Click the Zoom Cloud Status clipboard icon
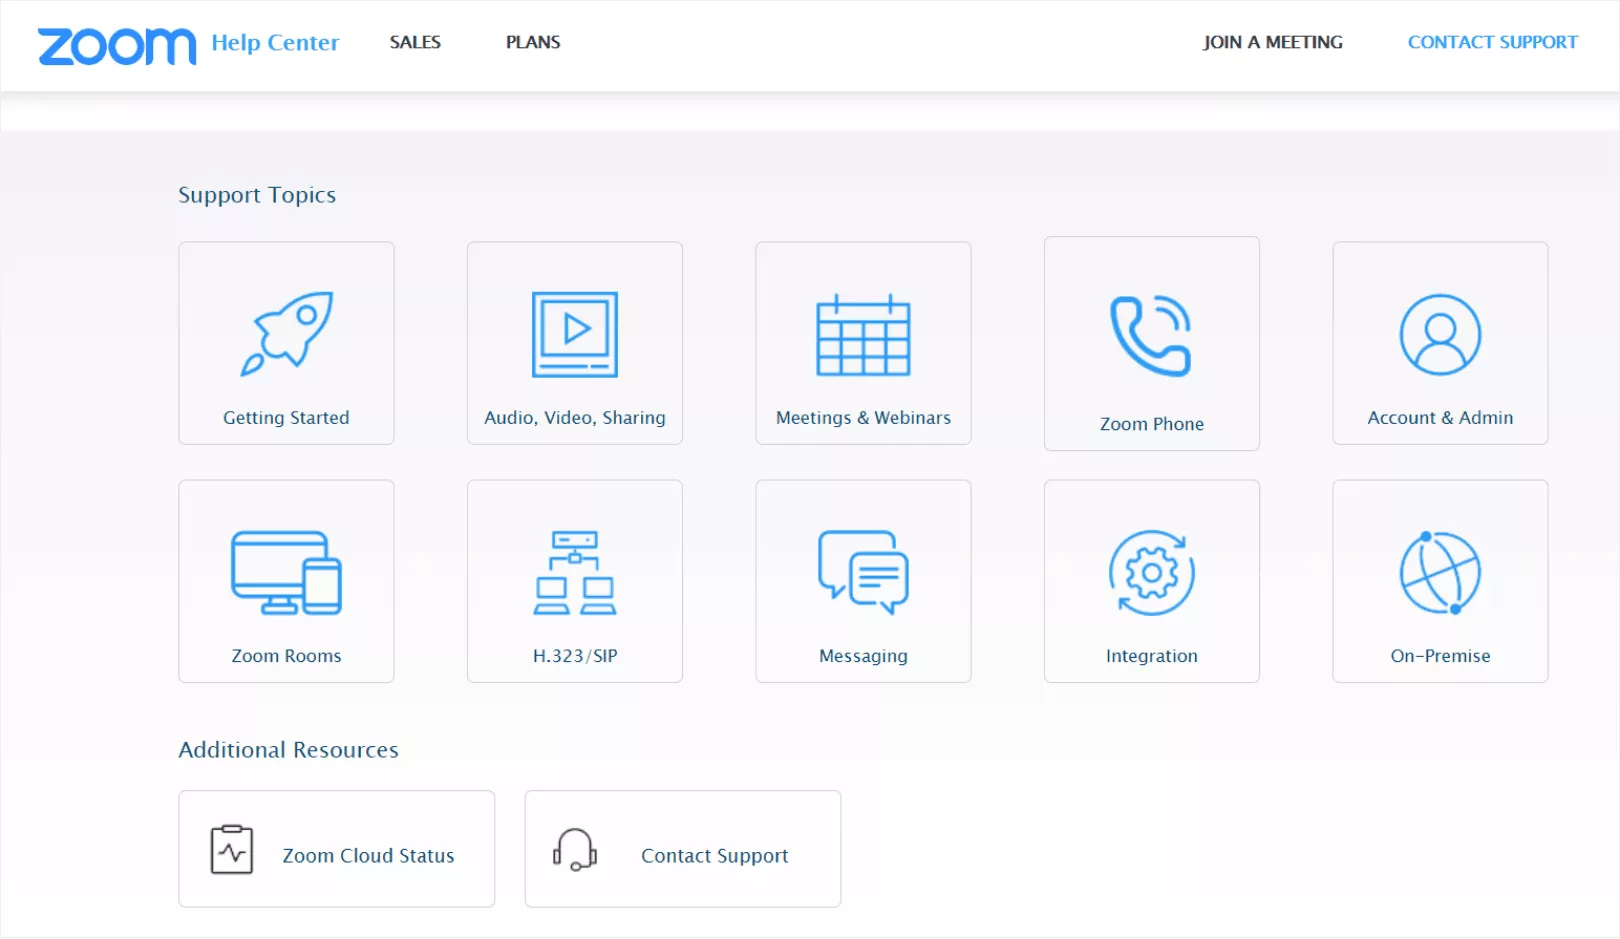1620x939 pixels. tap(232, 850)
